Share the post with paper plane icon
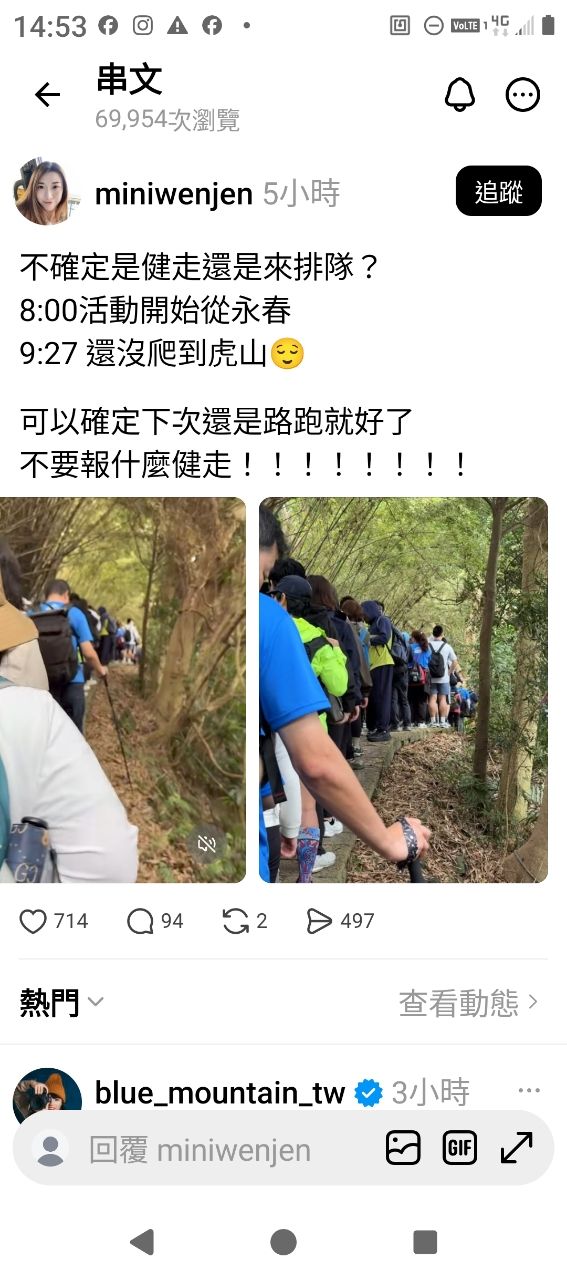 [x=319, y=921]
